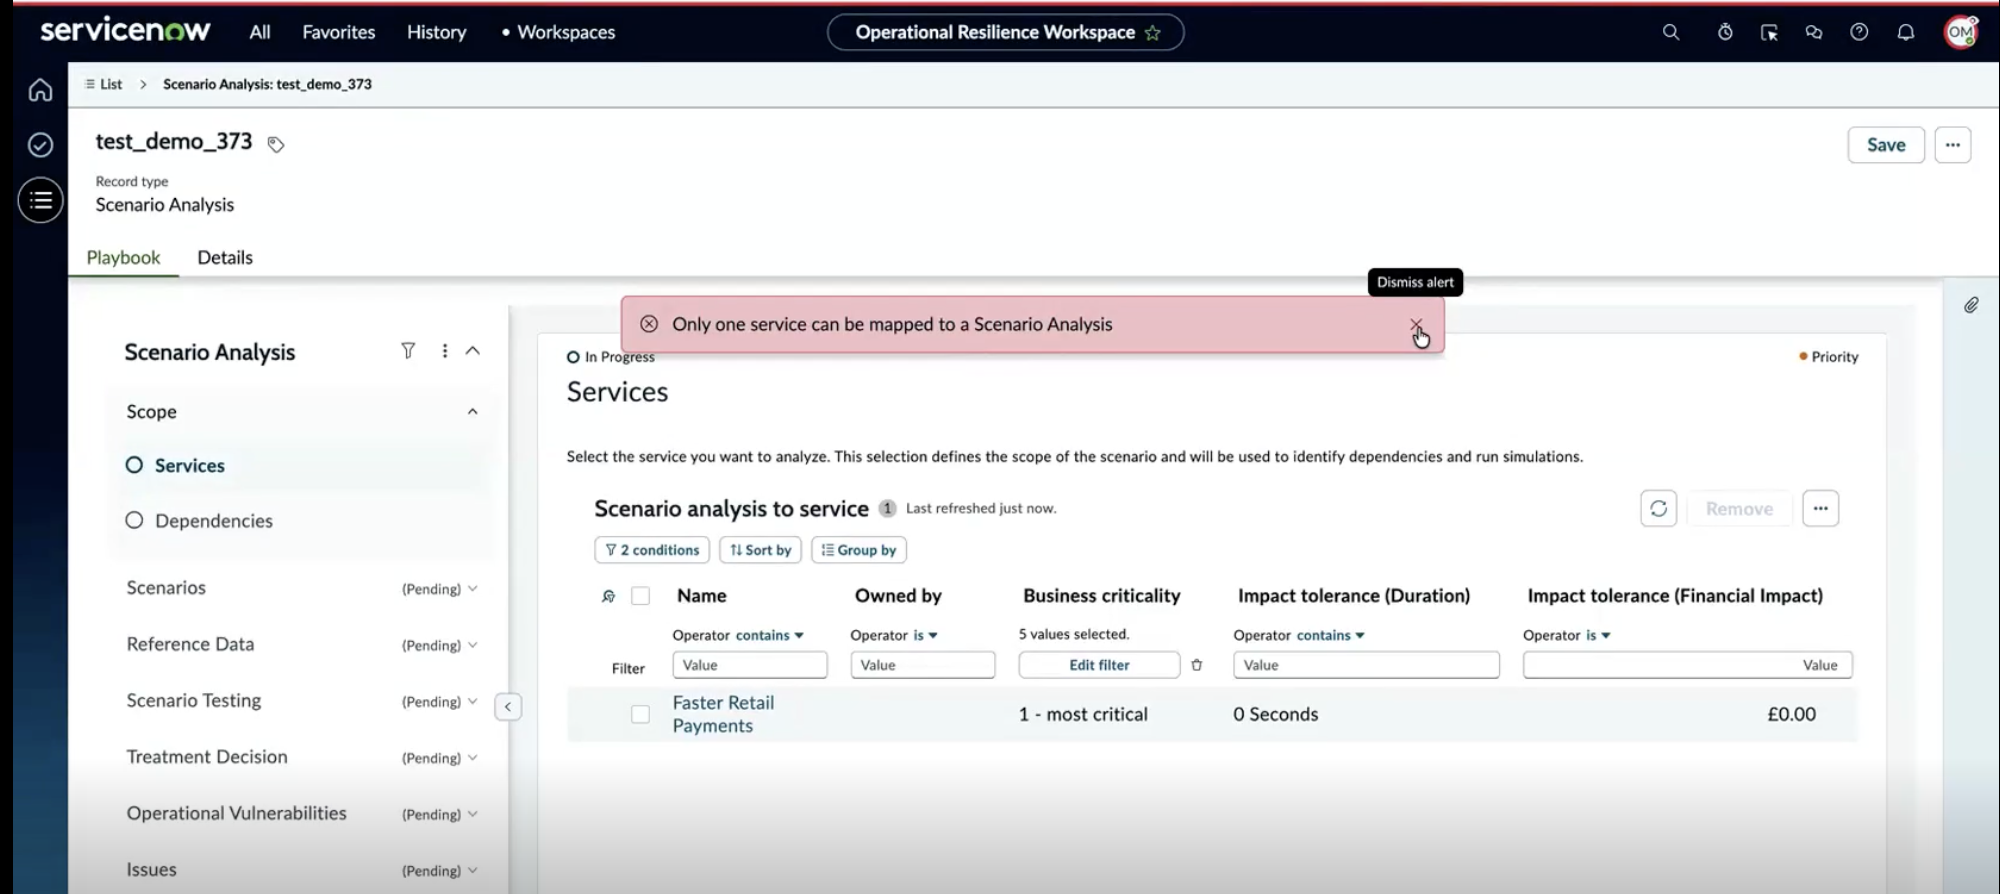2000x894 pixels.
Task: Open the Favorites menu
Action: 339,32
